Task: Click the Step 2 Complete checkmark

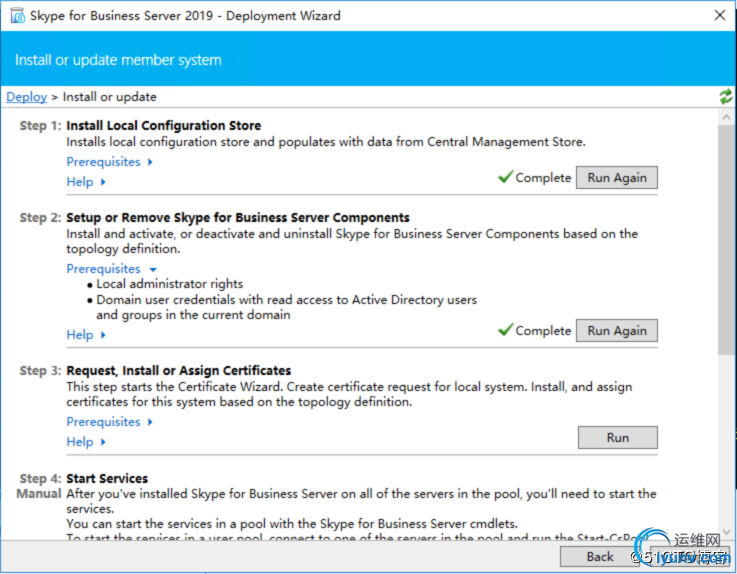Action: coord(505,330)
